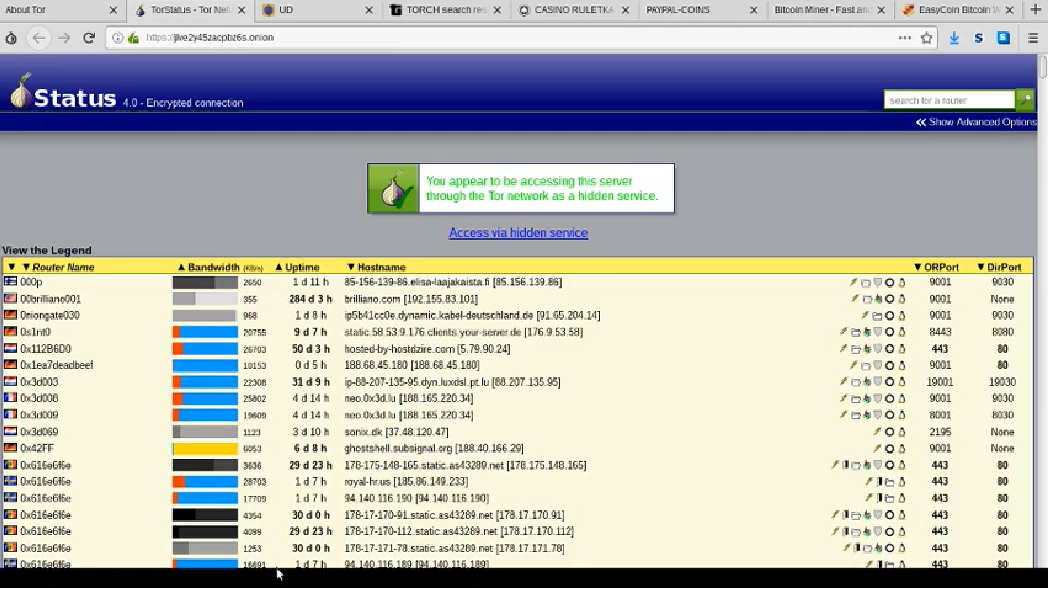Go forward with the forward arrow
1051x590 pixels.
point(64,38)
